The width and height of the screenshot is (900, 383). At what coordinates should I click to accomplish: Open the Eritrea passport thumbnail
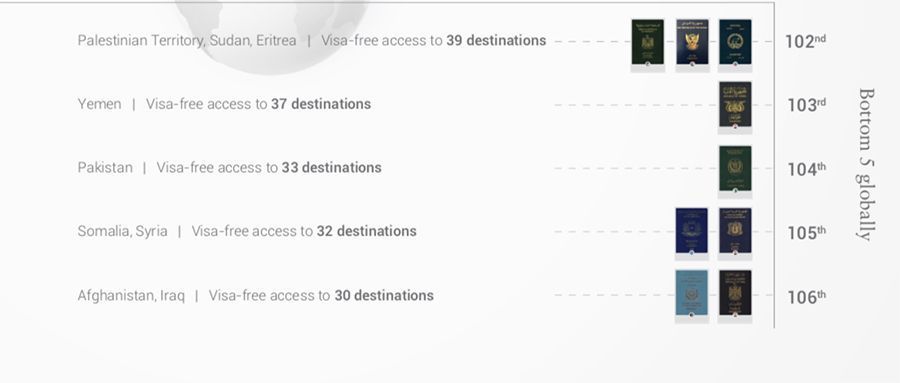tap(735, 42)
